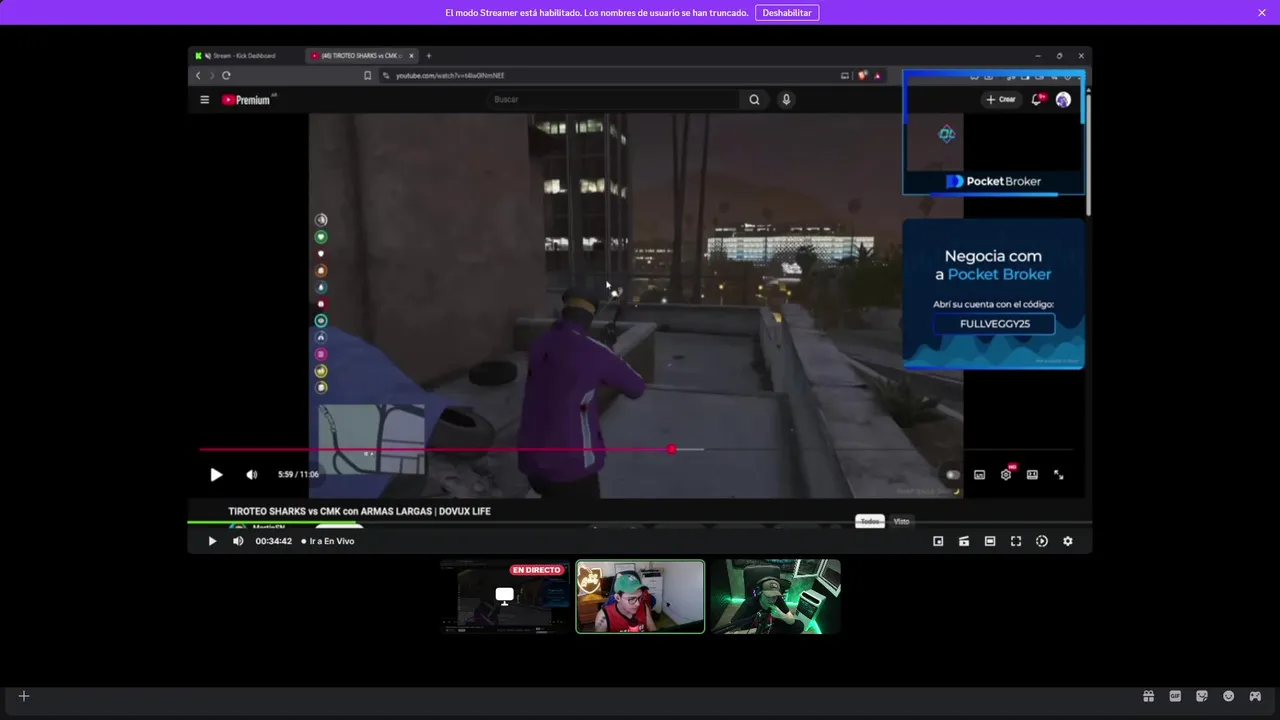The height and width of the screenshot is (720, 1280).
Task: Open the stream settings gear icon
Action: (x=1068, y=541)
